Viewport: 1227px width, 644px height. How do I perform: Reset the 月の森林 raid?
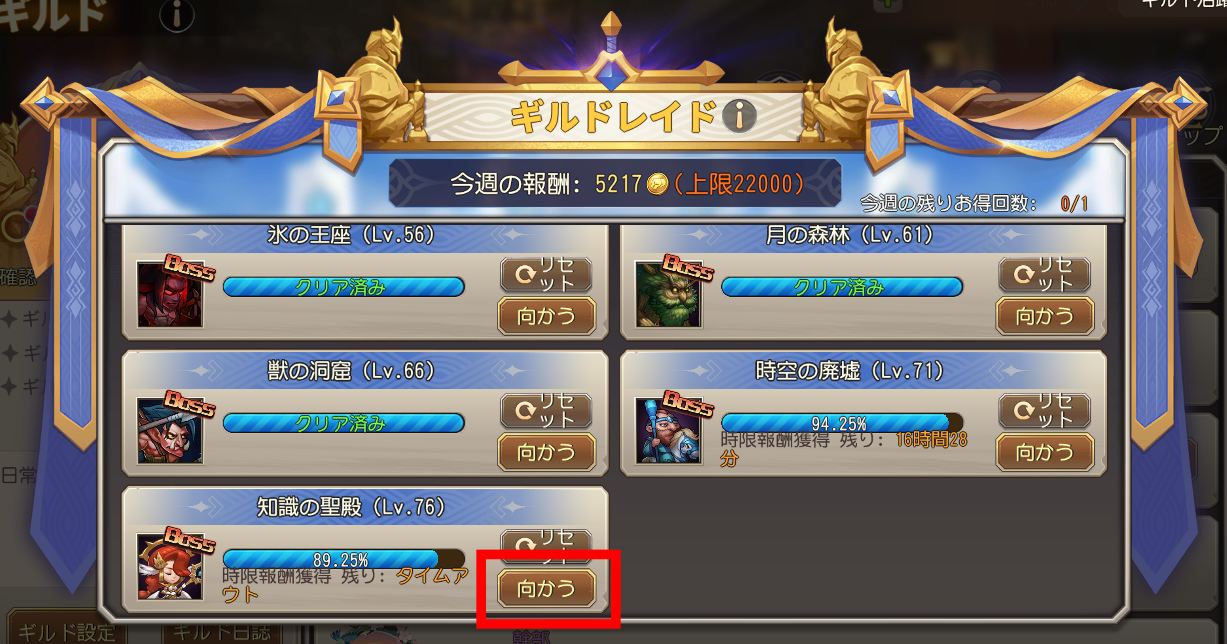pyautogui.click(x=1045, y=275)
